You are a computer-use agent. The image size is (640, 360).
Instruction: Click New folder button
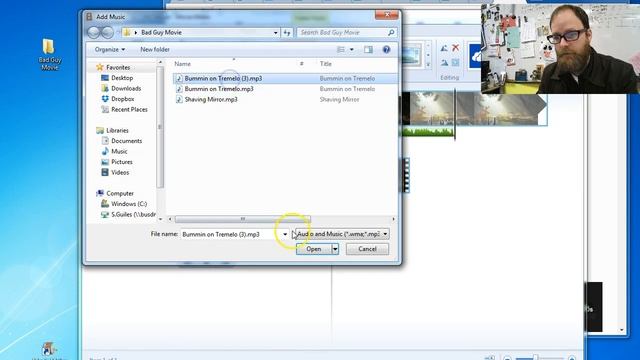point(155,49)
